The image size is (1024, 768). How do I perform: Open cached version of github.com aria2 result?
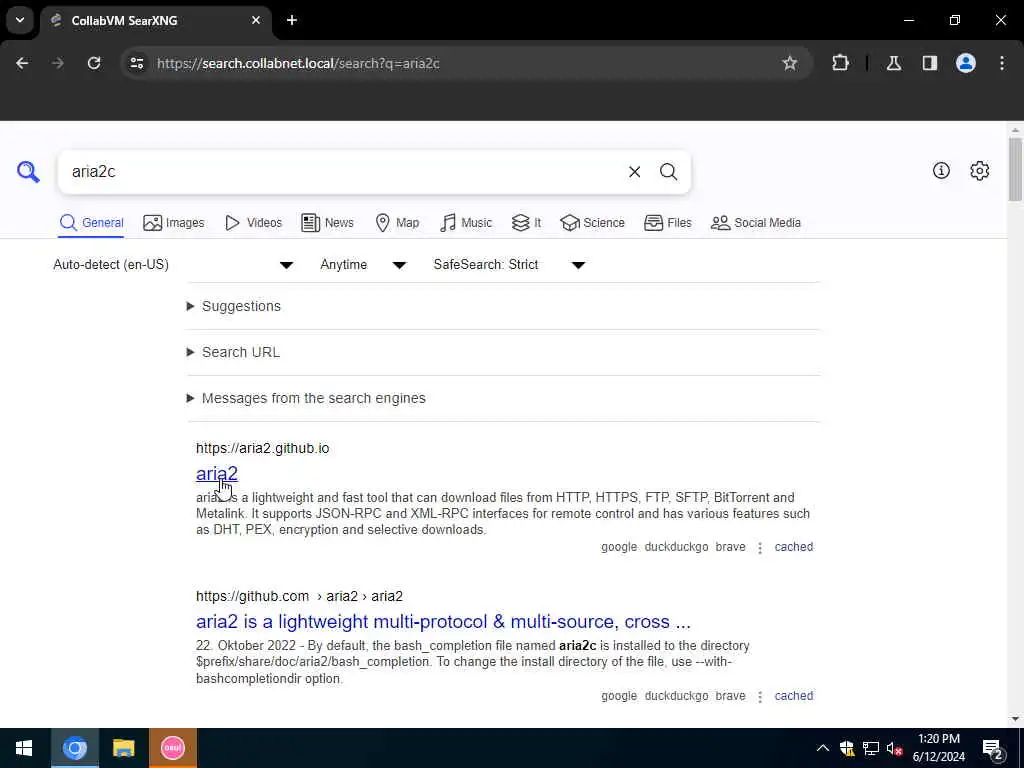(793, 696)
